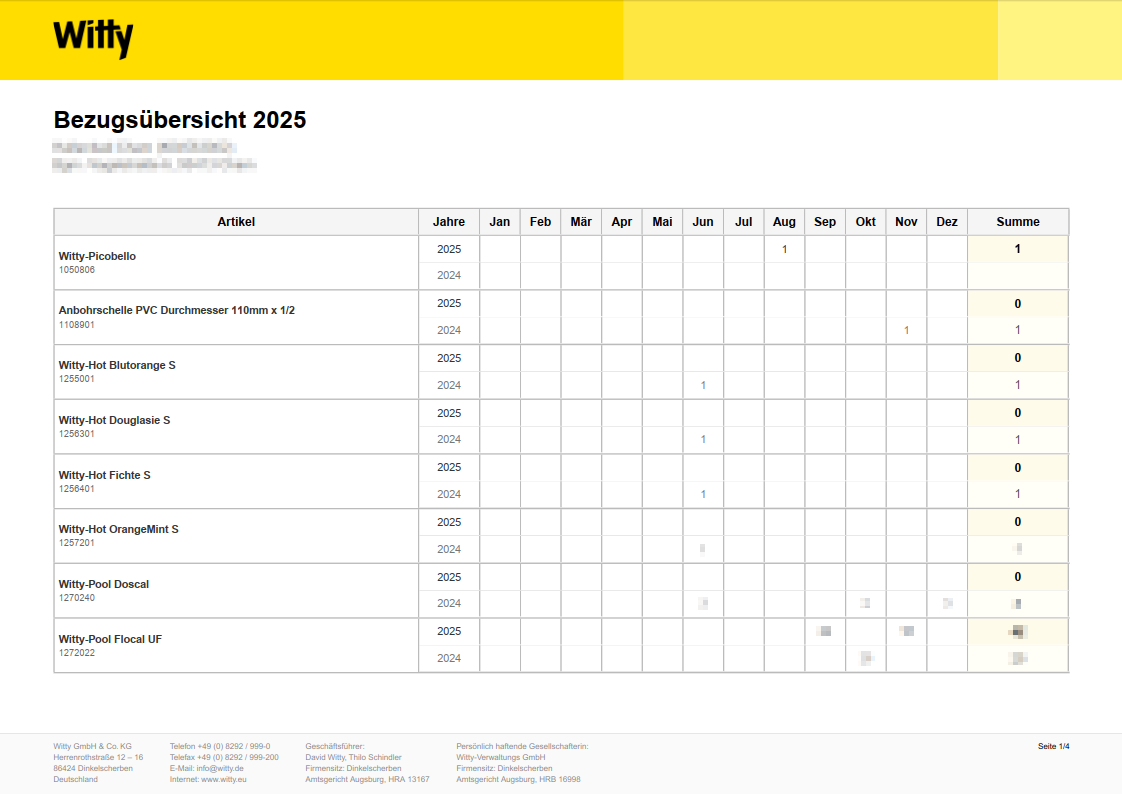The height and width of the screenshot is (794, 1122).
Task: Click the Summe column header
Action: click(x=1018, y=222)
